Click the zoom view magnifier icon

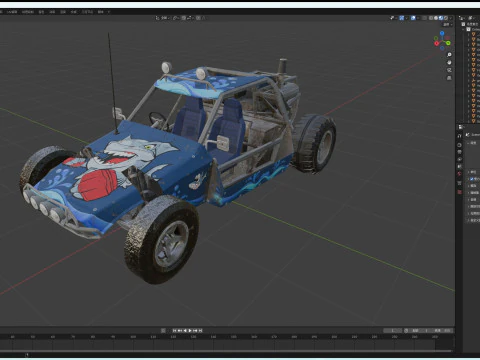click(x=449, y=55)
